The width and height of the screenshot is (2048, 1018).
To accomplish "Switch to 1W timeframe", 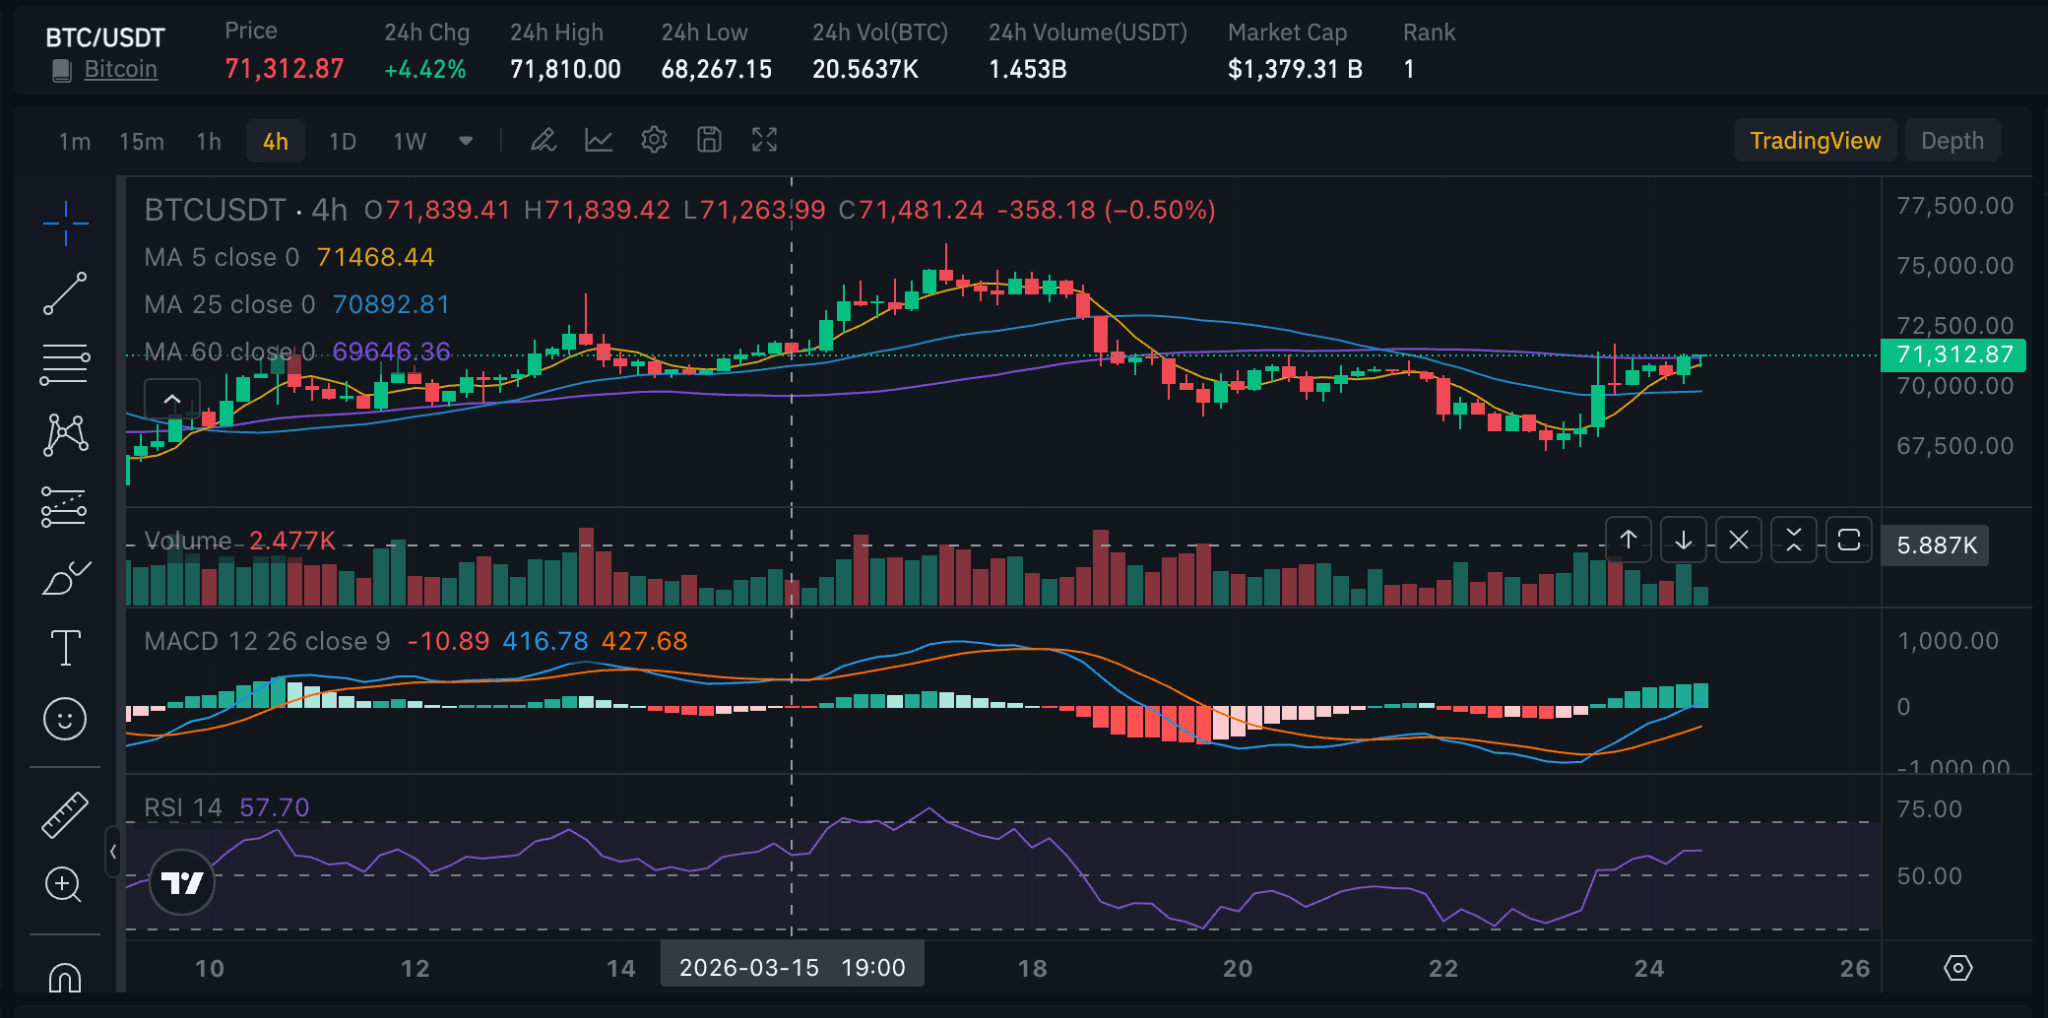I will click(x=409, y=141).
